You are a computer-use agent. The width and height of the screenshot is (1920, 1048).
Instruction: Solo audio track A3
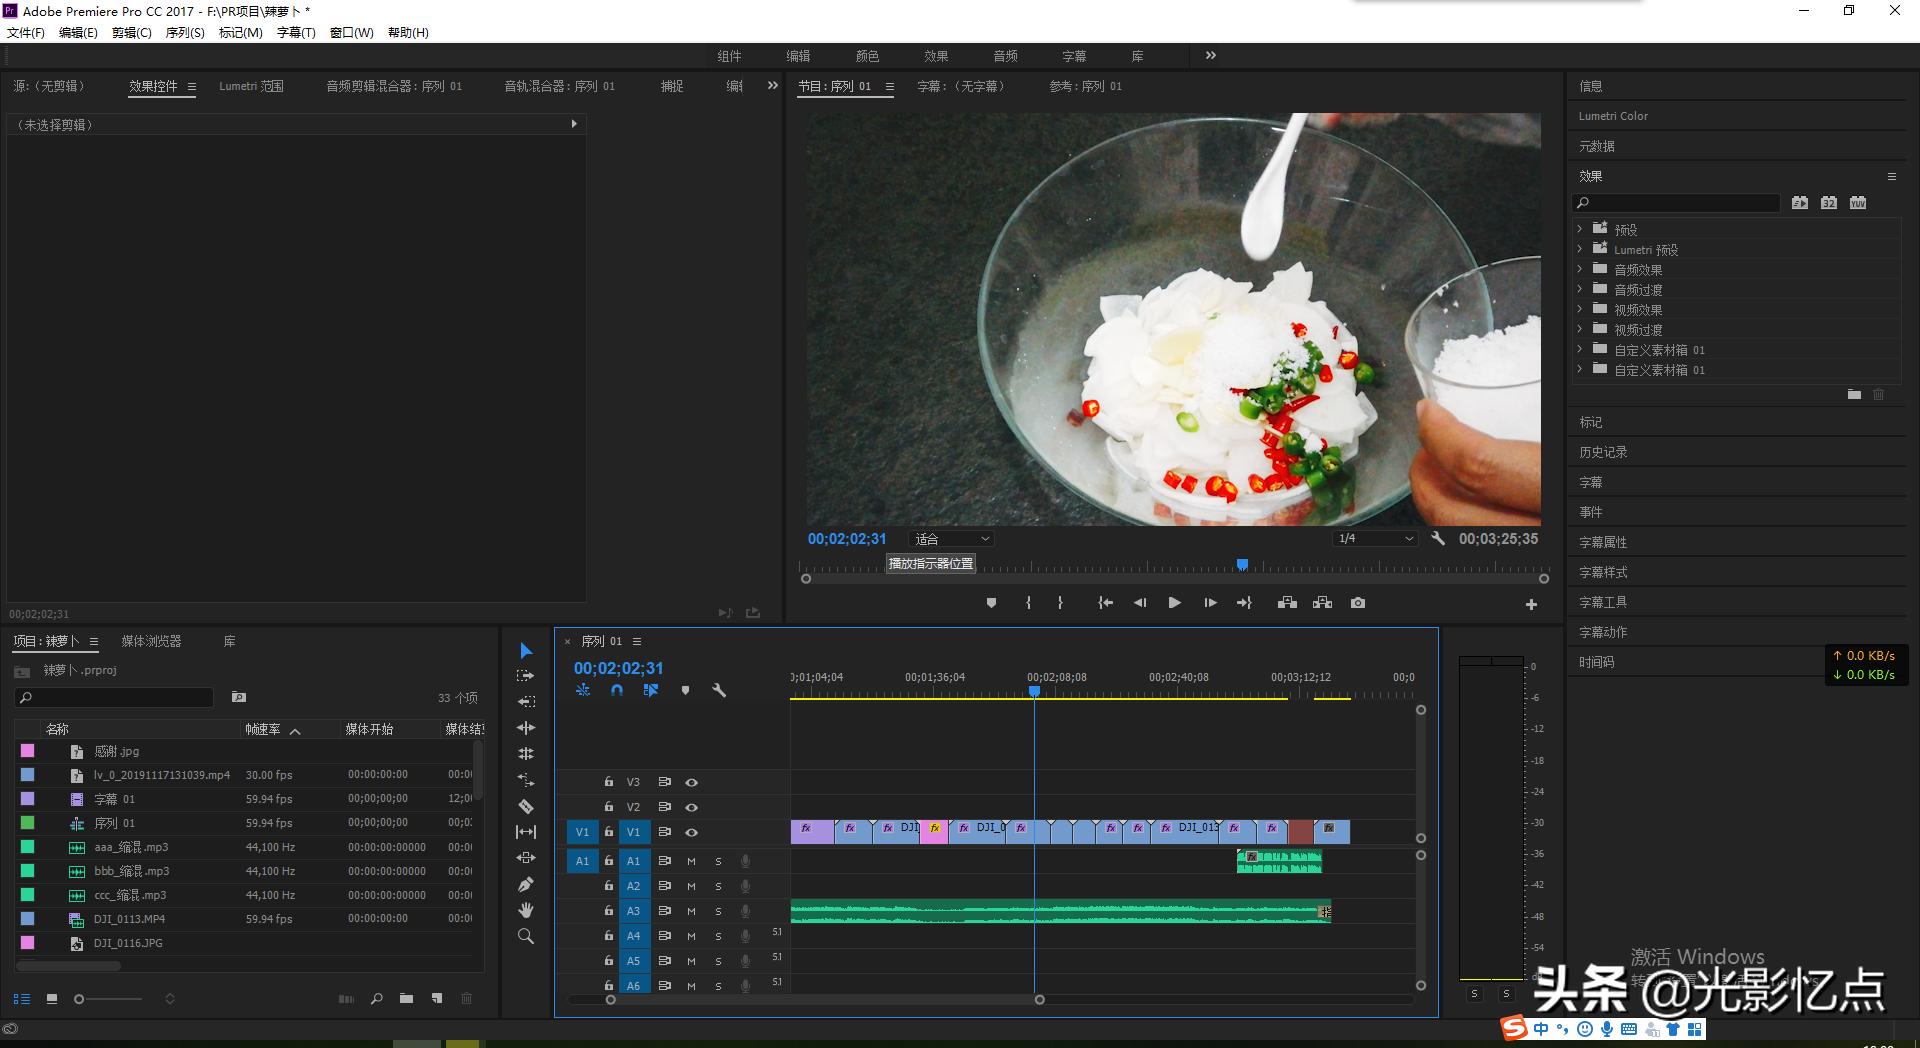click(718, 911)
